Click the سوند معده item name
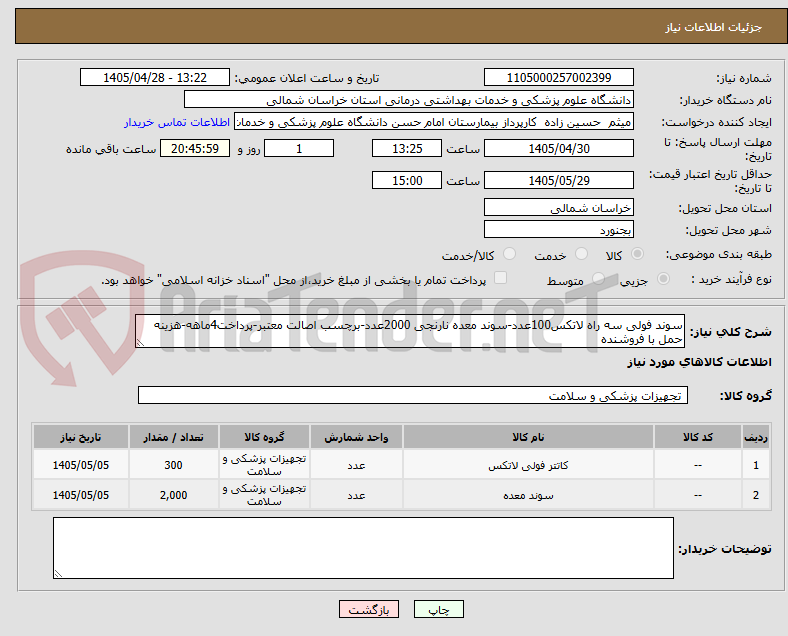The height and width of the screenshot is (636, 788). click(x=528, y=495)
